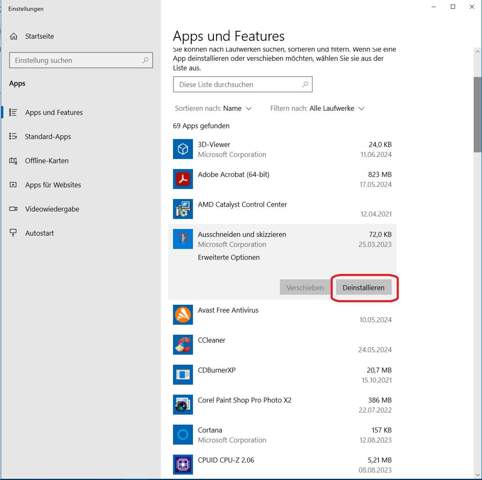Click the magnifier in Diese Liste durchsuchen box

click(x=305, y=84)
